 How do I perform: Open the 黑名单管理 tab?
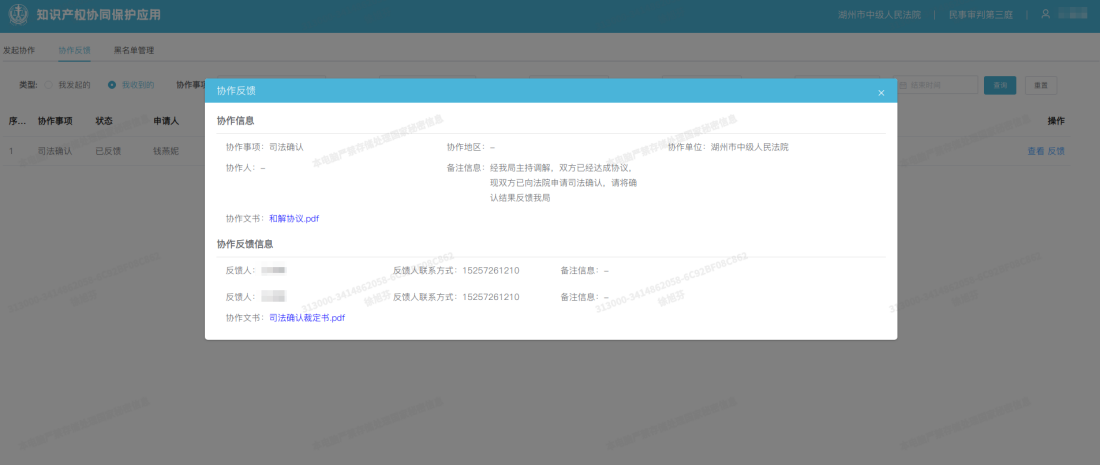134,49
